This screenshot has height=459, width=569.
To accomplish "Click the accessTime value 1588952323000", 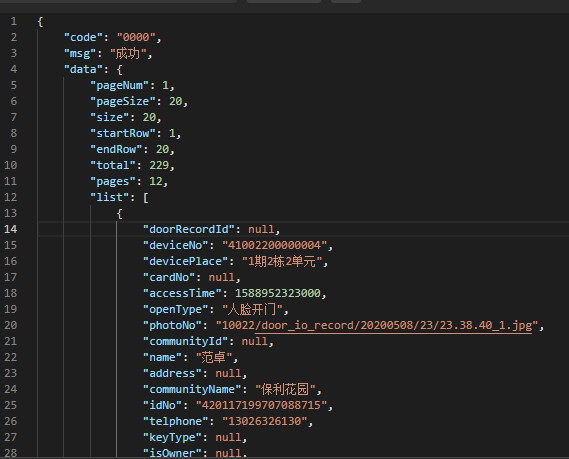I will click(x=278, y=293).
